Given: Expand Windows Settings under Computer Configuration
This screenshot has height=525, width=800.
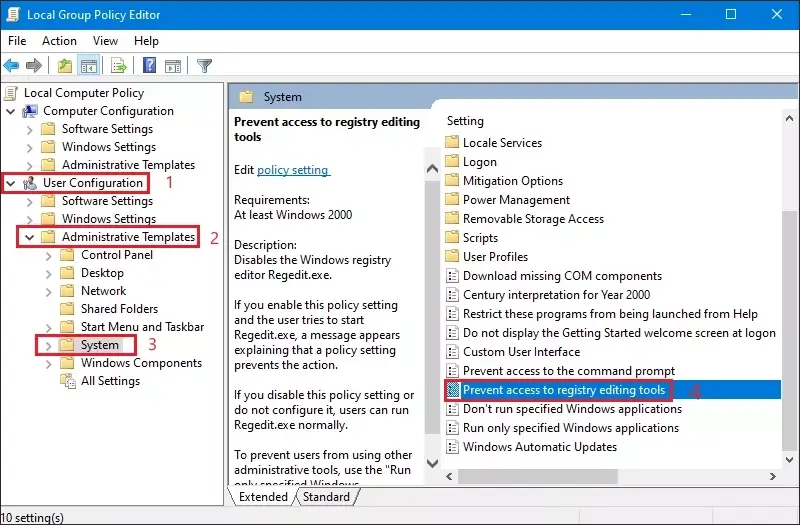Looking at the screenshot, I should click(30, 147).
